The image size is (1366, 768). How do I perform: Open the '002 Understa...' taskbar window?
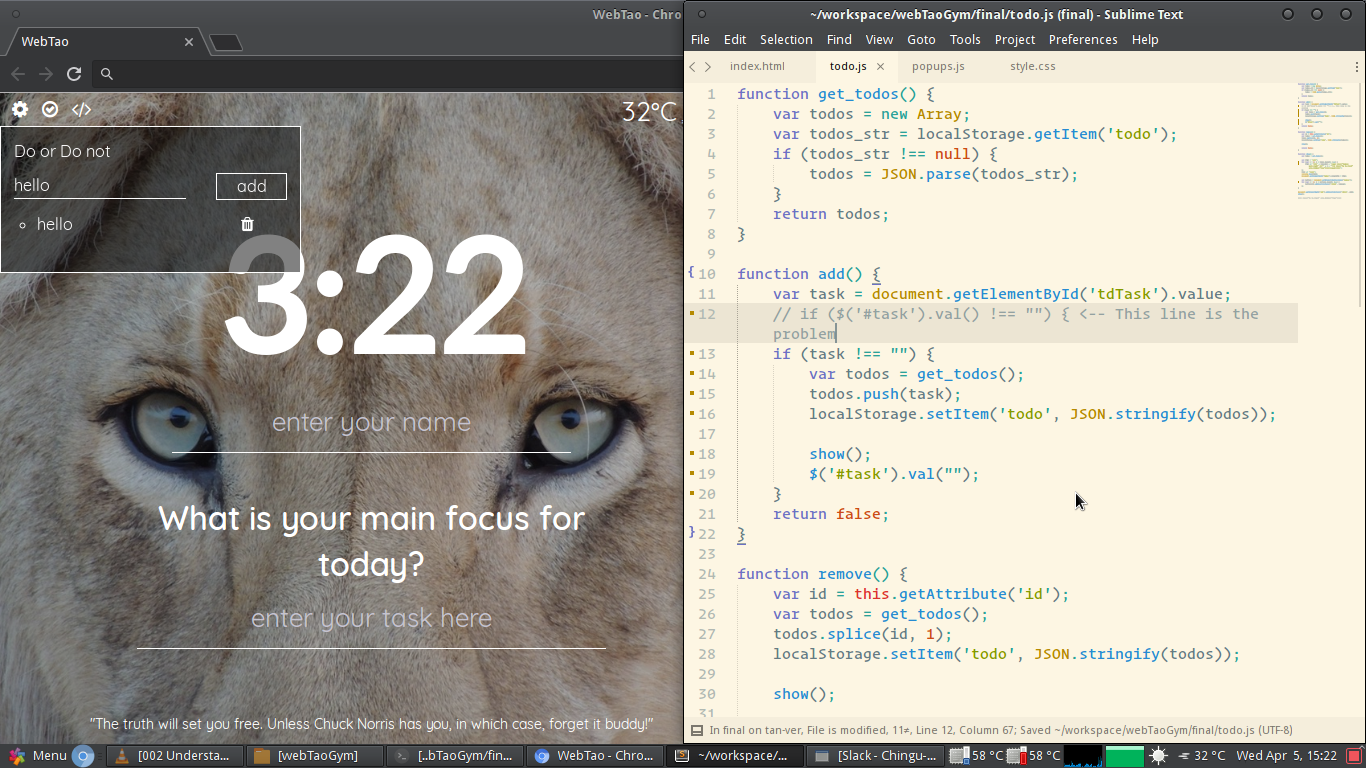tap(176, 756)
